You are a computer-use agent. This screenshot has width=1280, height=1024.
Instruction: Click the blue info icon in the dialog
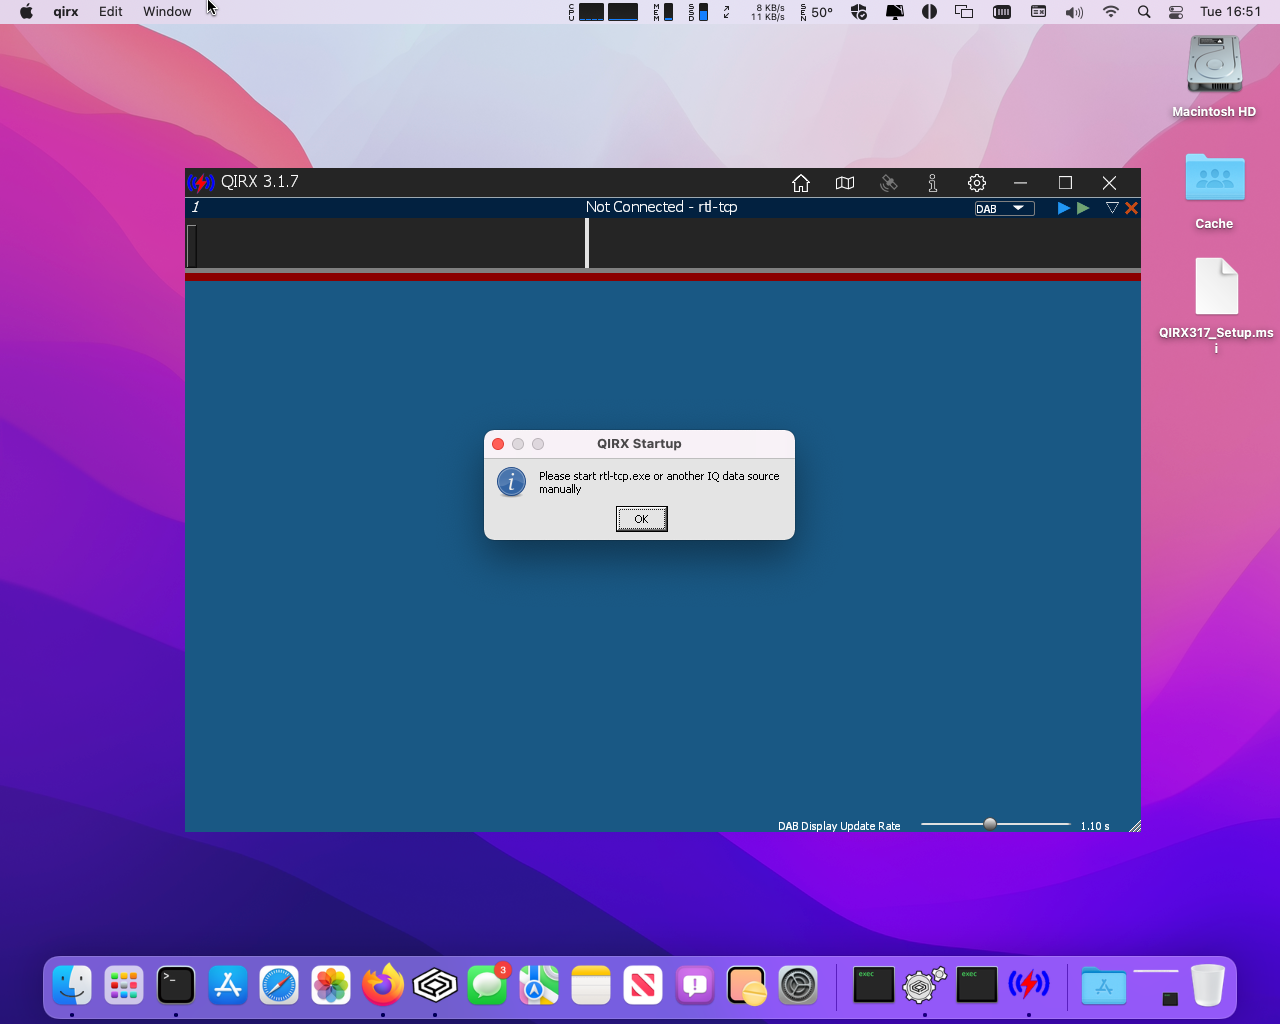(x=511, y=482)
